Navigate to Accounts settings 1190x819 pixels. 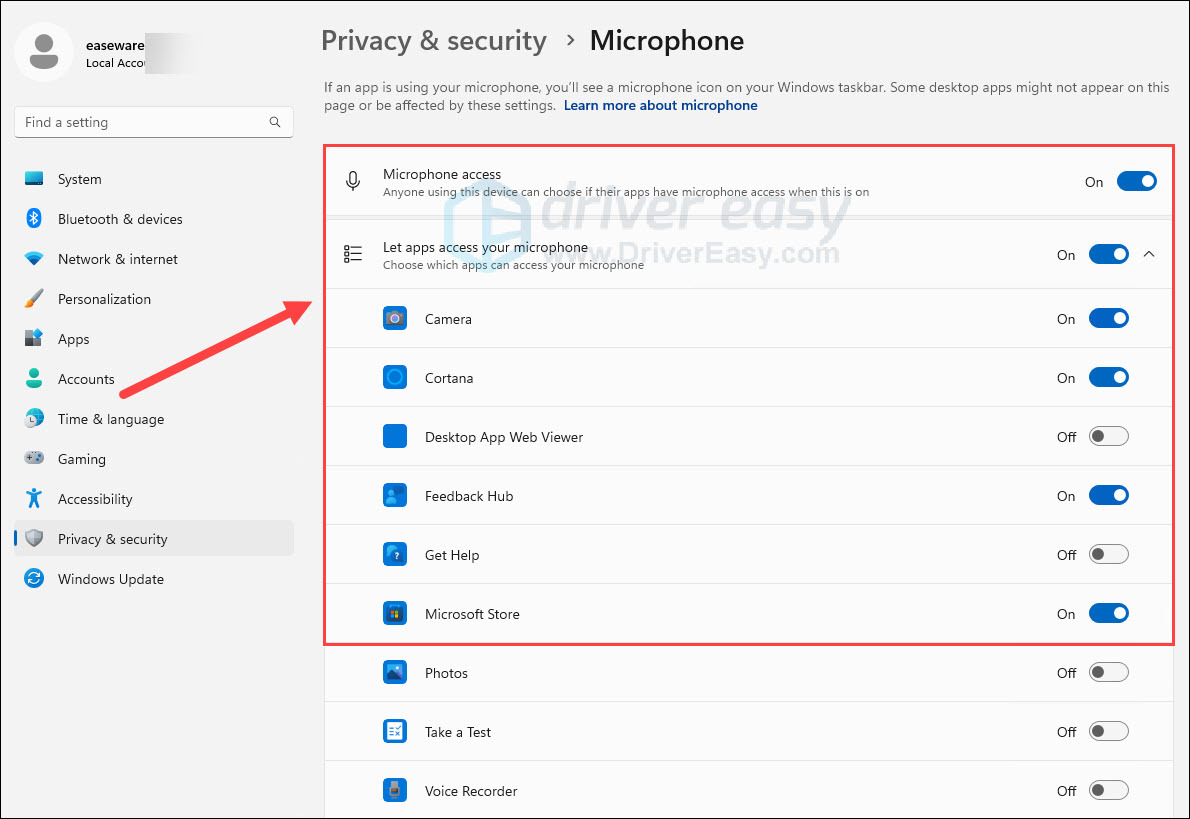click(153, 379)
